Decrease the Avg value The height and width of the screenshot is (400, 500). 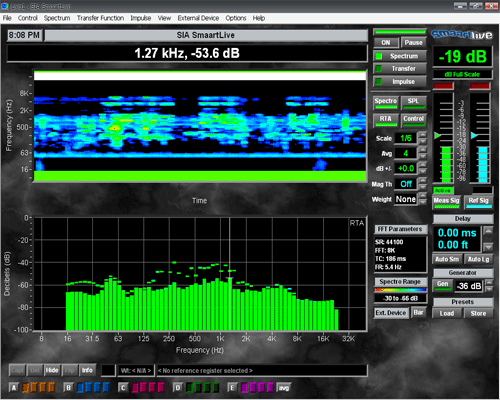pos(422,156)
